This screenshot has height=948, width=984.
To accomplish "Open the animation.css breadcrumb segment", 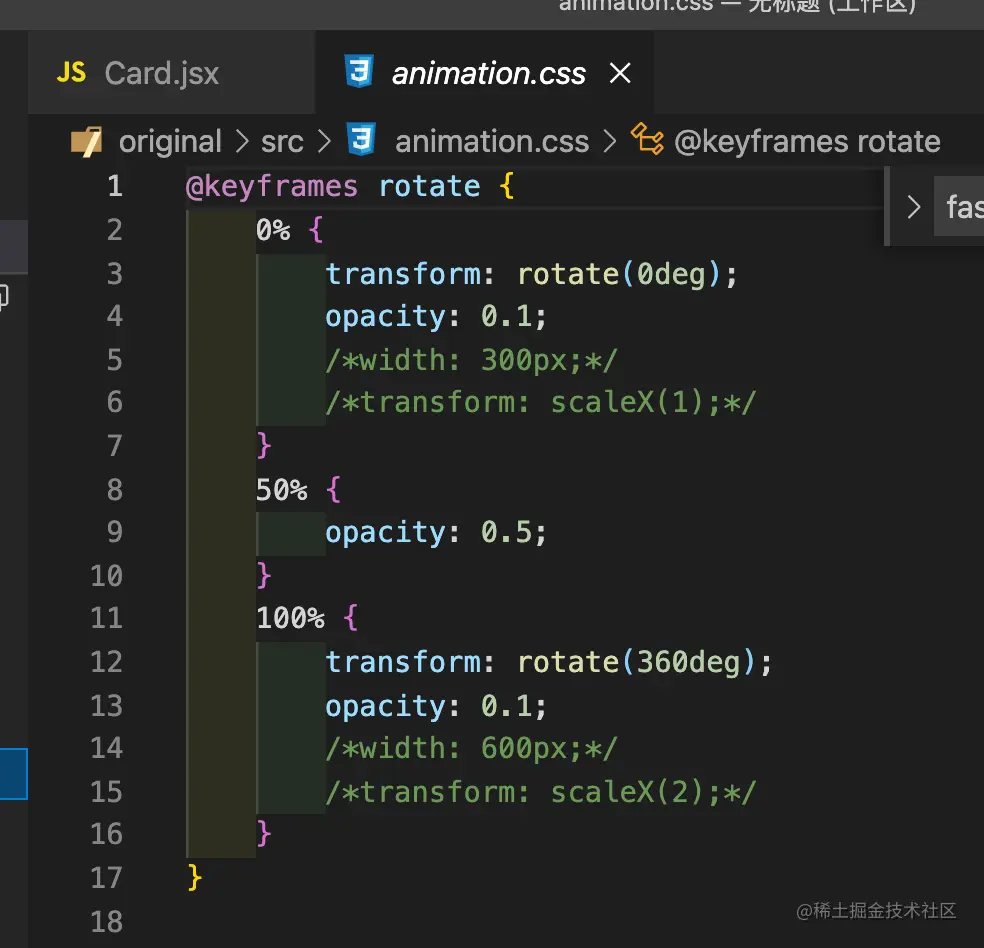I will click(x=491, y=142).
